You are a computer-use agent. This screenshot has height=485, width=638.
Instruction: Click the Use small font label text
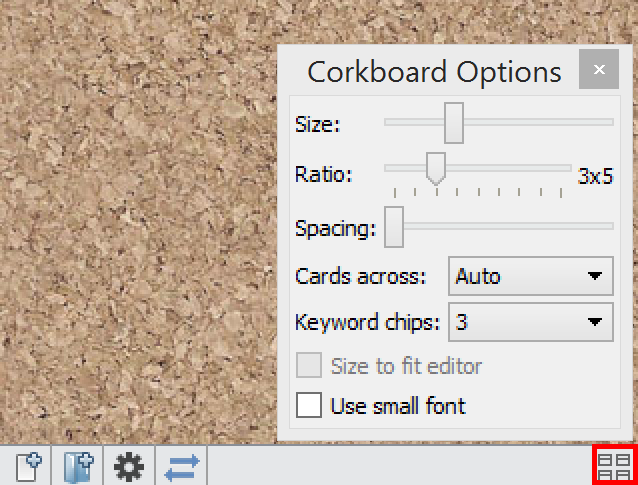(398, 406)
